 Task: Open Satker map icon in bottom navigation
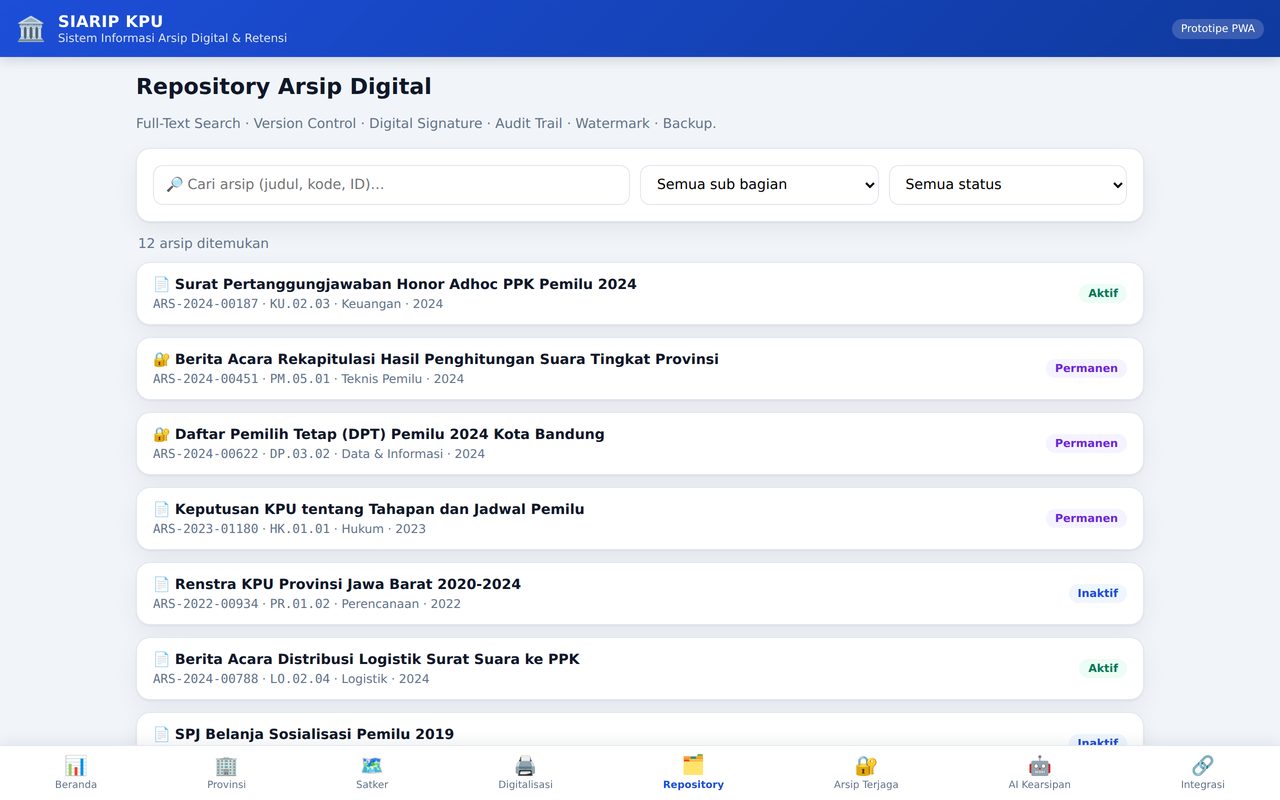(372, 766)
